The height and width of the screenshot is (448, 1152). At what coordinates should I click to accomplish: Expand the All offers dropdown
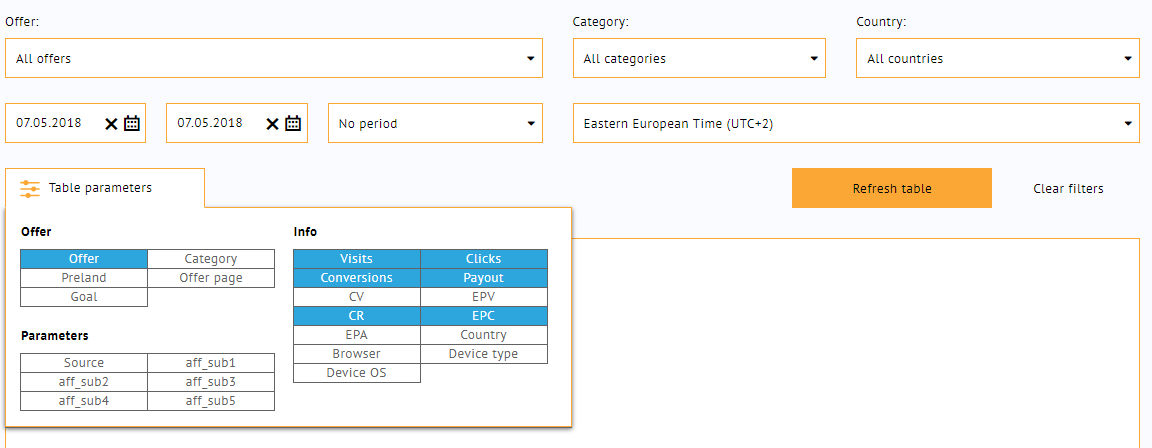coord(274,58)
